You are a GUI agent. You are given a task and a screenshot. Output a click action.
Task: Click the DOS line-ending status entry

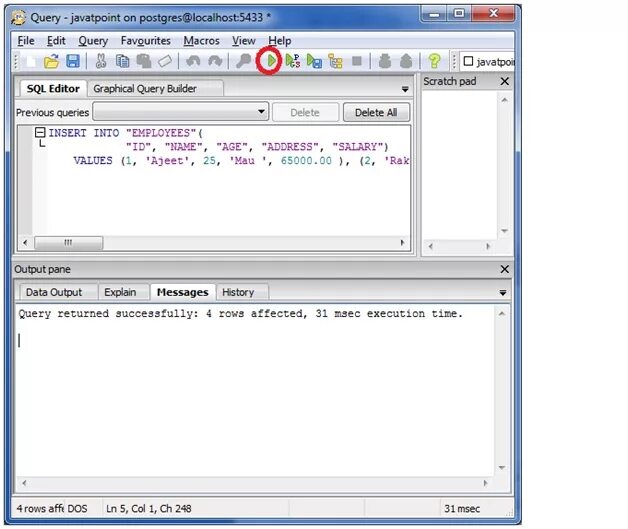pos(77,509)
